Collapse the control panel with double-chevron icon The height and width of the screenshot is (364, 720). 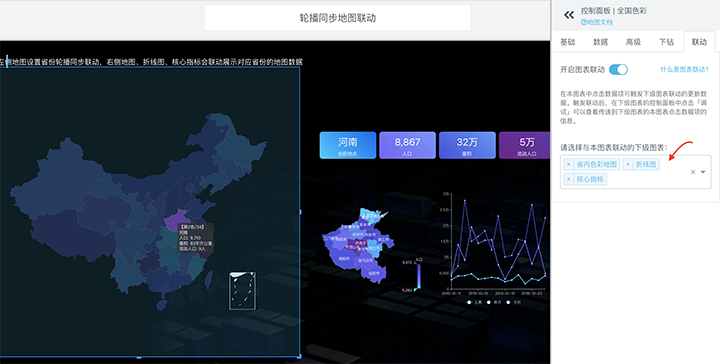(x=569, y=15)
